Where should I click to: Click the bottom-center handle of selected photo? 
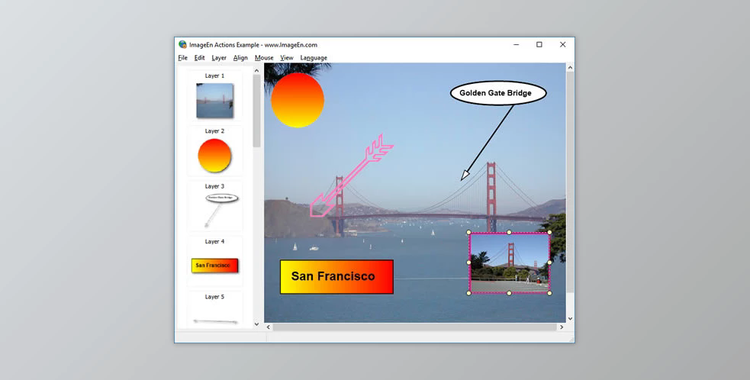509,293
